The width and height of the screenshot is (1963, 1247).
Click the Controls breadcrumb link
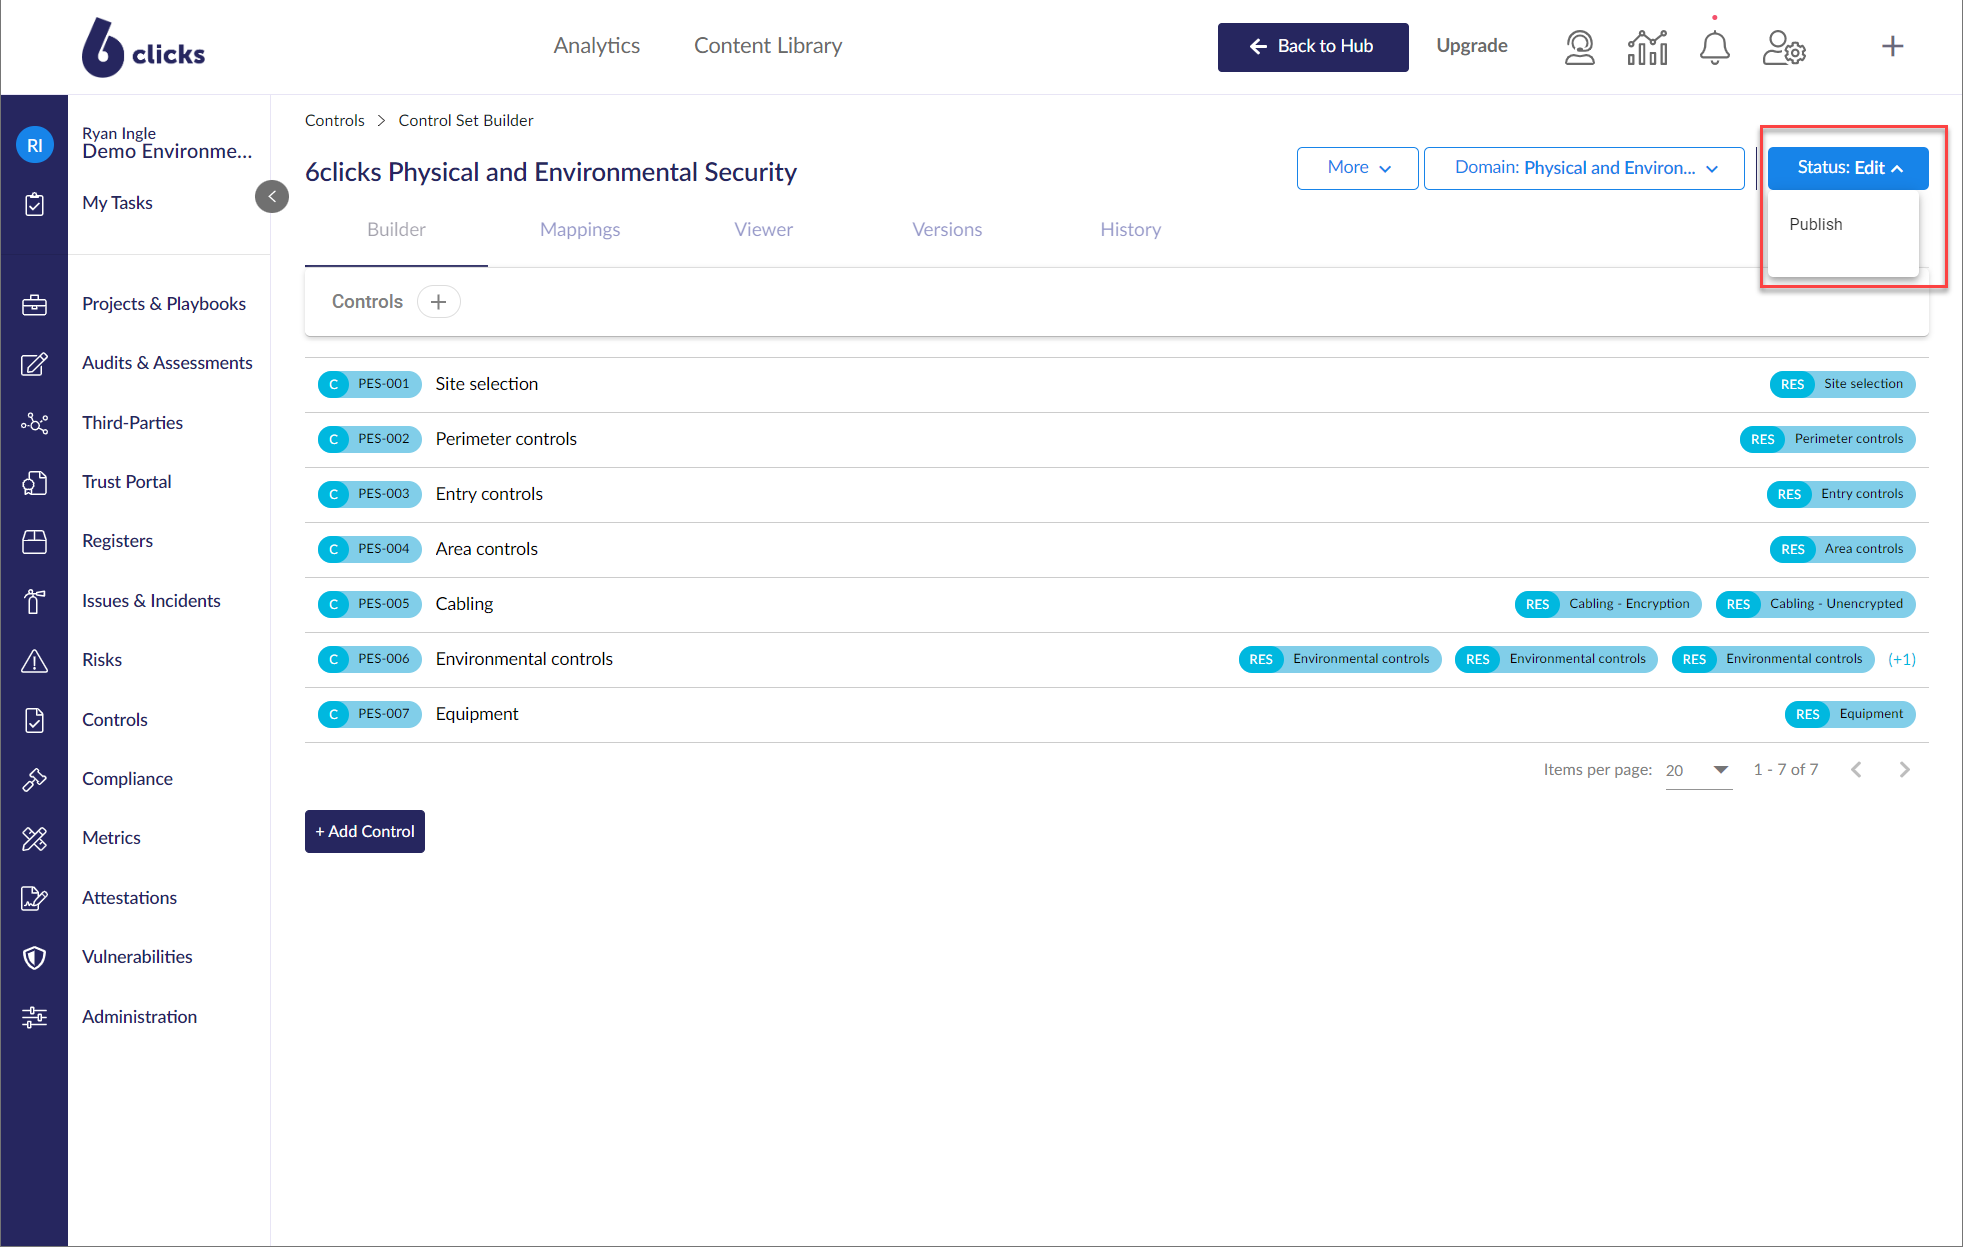[x=334, y=120]
